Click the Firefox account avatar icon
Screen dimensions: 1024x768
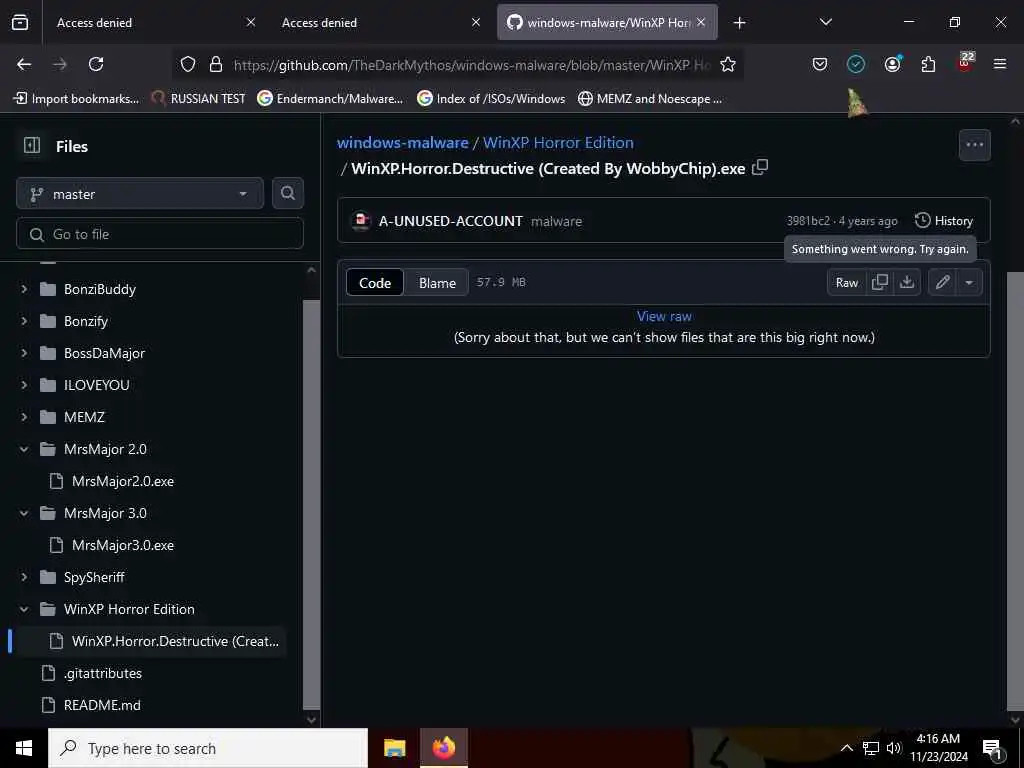[892, 64]
